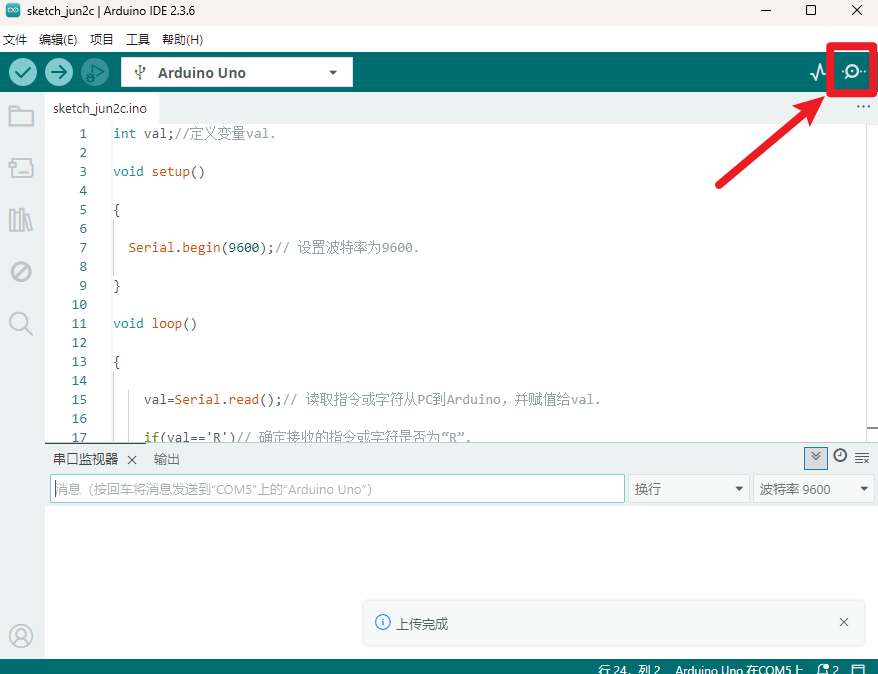
Task: Open the 波特率 9600 baud dropdown
Action: coord(814,489)
